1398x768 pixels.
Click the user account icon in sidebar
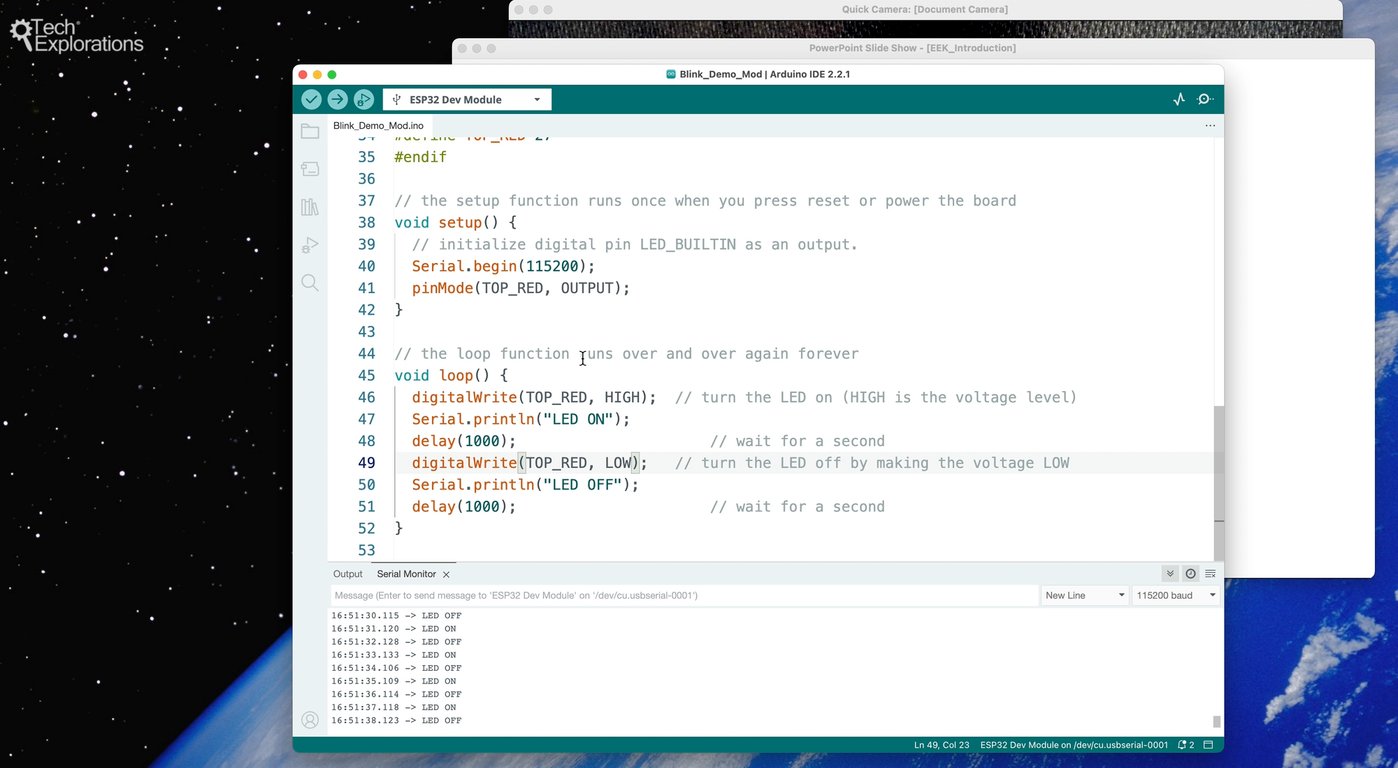point(310,720)
